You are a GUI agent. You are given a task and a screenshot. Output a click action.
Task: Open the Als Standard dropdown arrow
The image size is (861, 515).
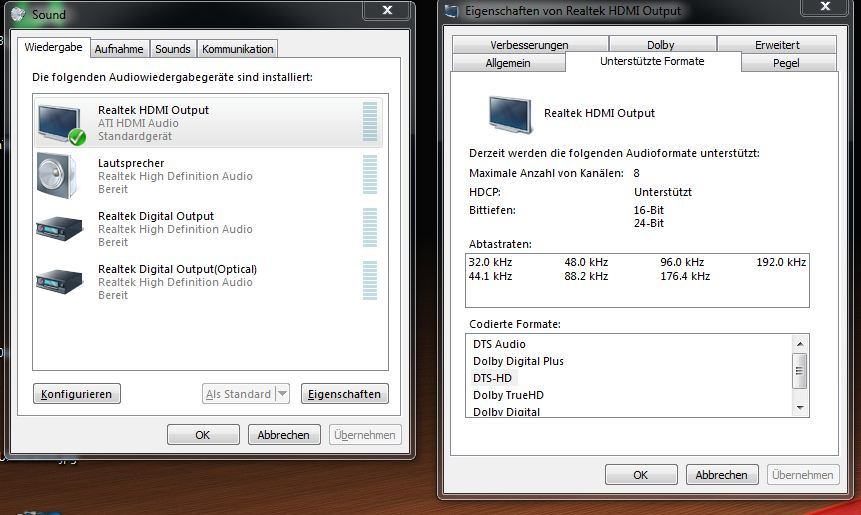pyautogui.click(x=282, y=394)
